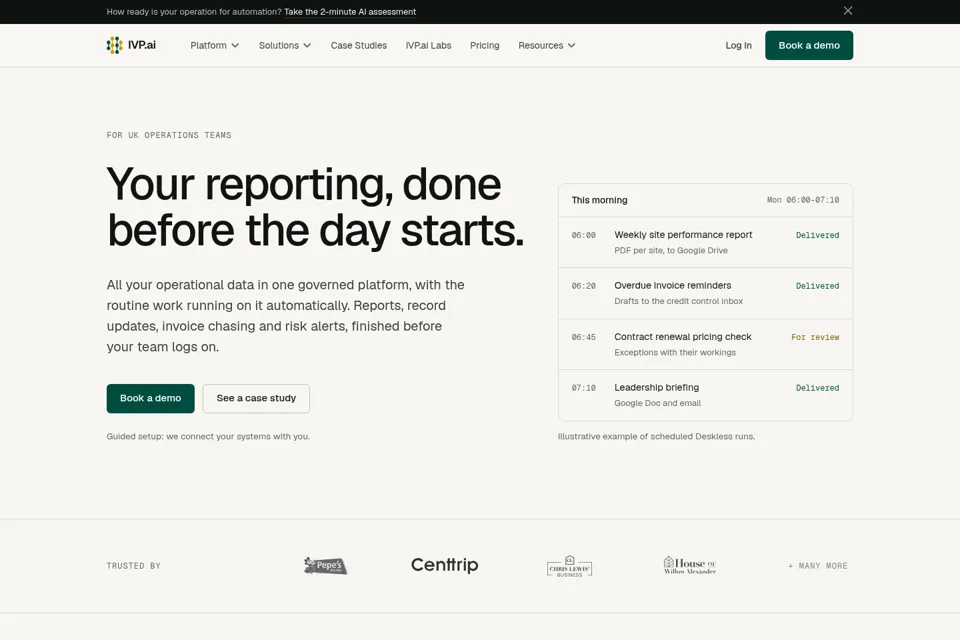Click the 'Mon 06:00-07:10' time range
960x640 pixels.
803,200
